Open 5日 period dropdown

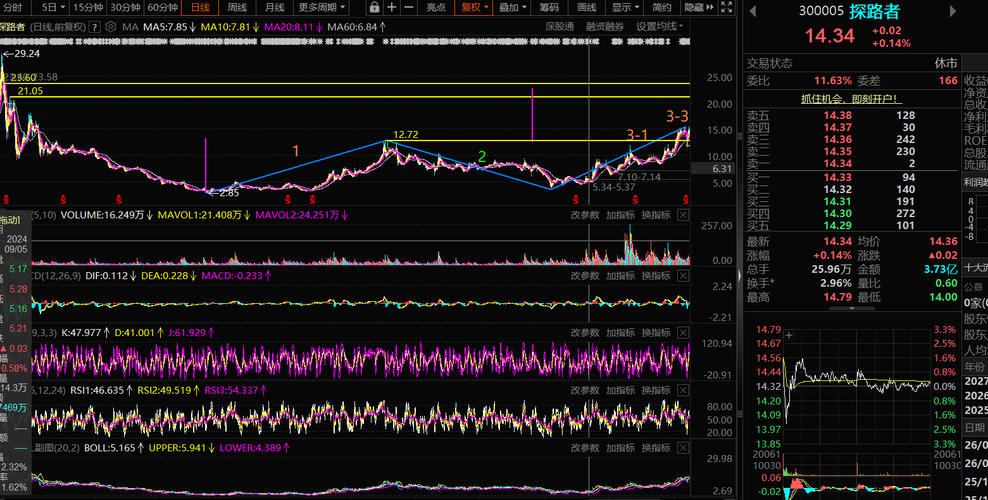coord(54,8)
